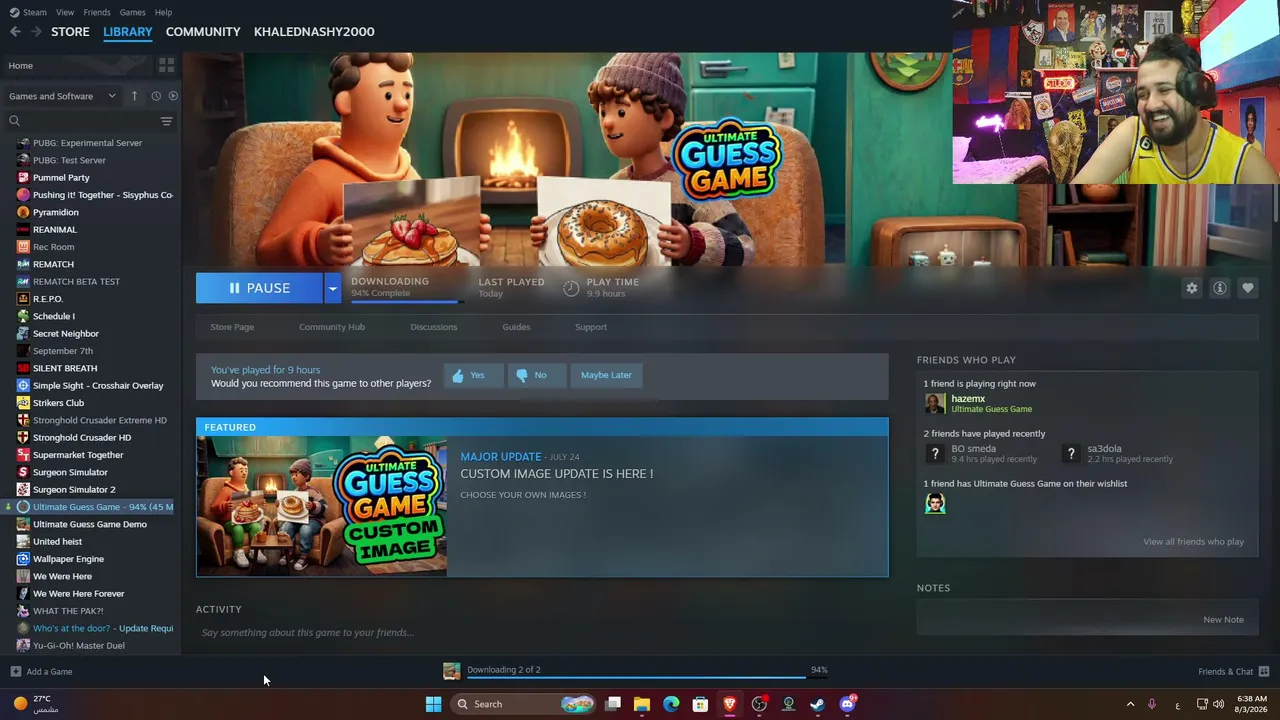The image size is (1280, 720).
Task: Open the Help menu
Action: click(x=163, y=12)
